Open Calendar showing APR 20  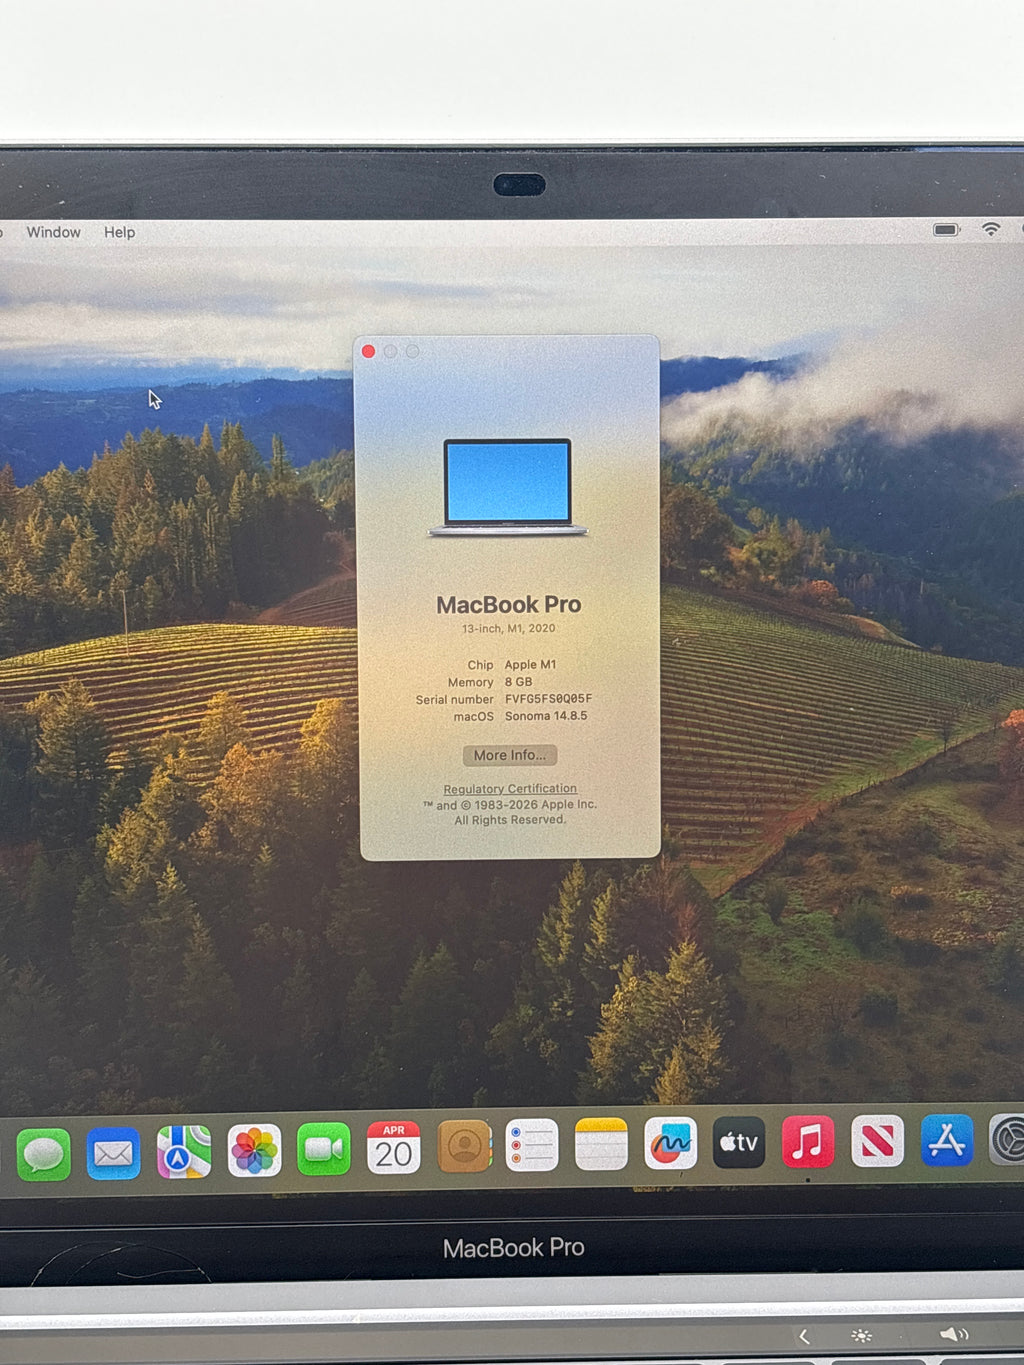pos(394,1147)
